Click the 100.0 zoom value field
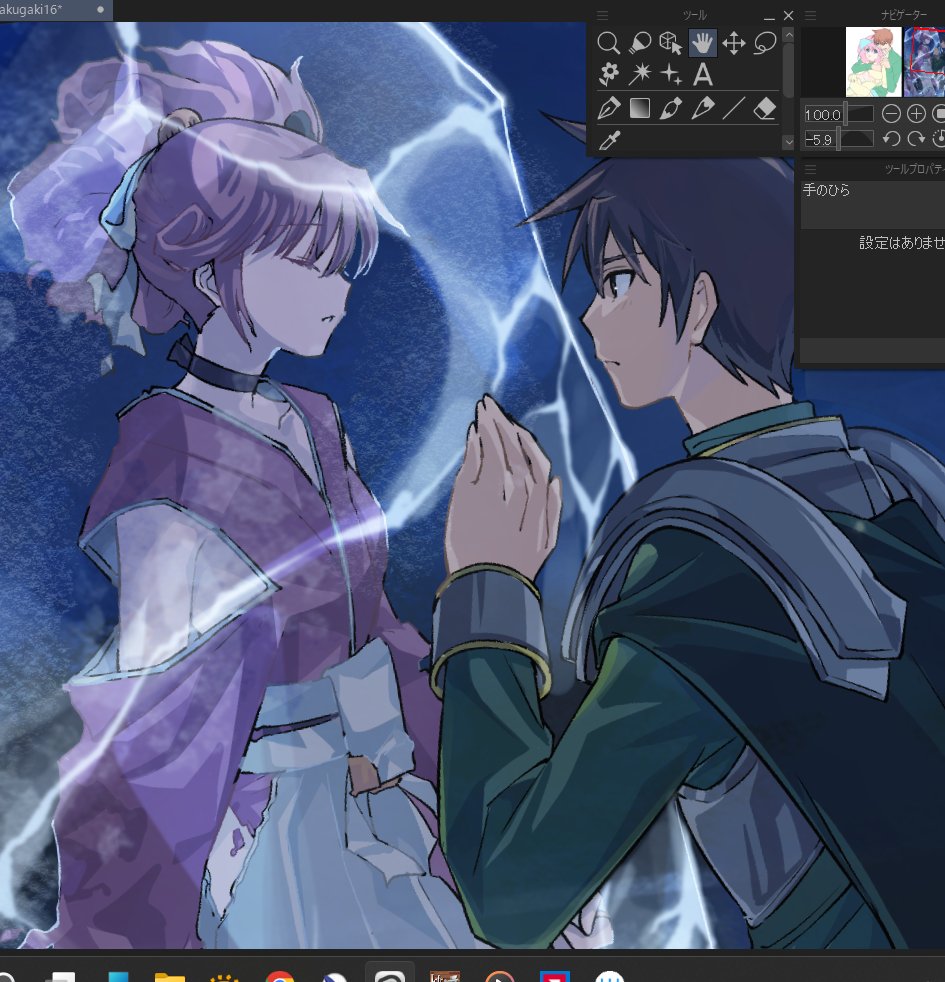 click(823, 115)
